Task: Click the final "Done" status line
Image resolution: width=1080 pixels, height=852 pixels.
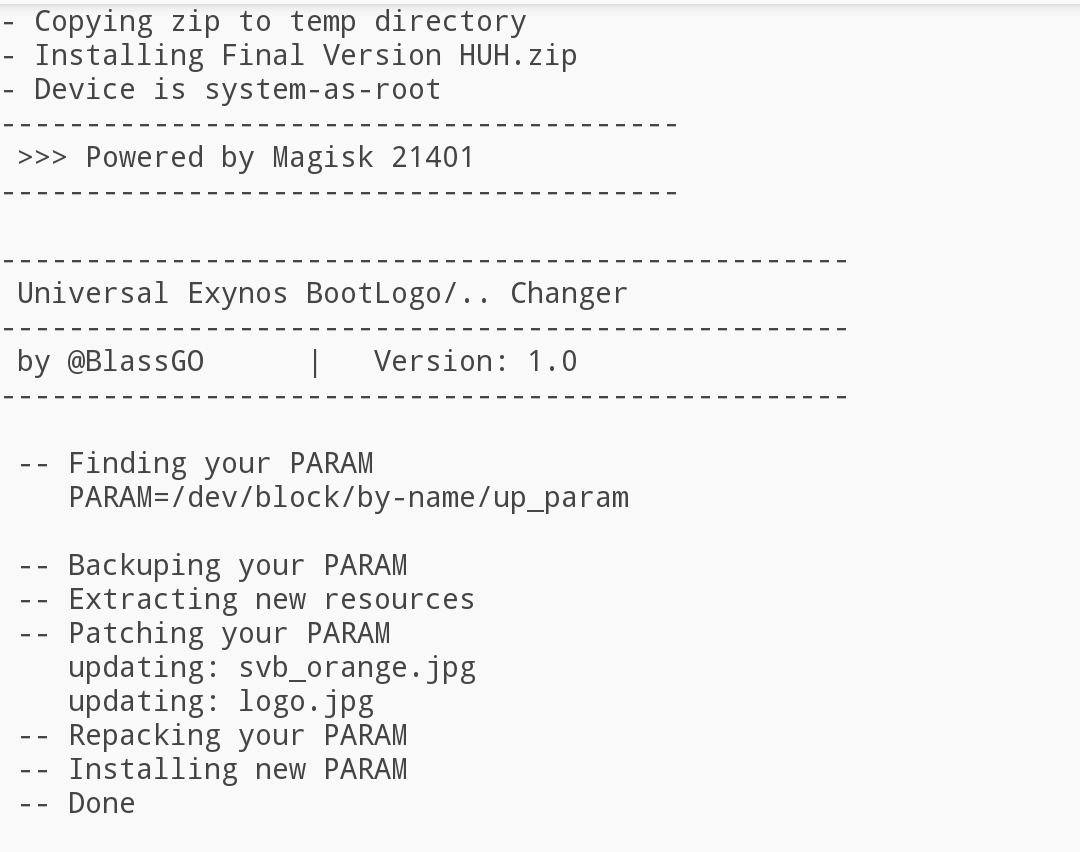Action: (x=101, y=803)
